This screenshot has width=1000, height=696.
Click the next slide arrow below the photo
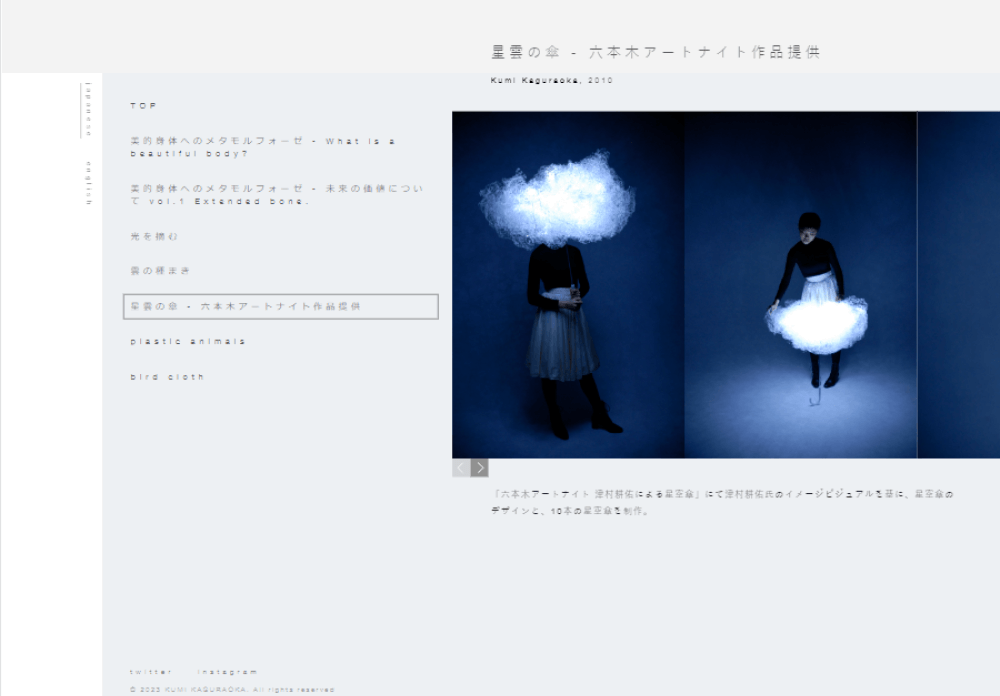[x=480, y=468]
